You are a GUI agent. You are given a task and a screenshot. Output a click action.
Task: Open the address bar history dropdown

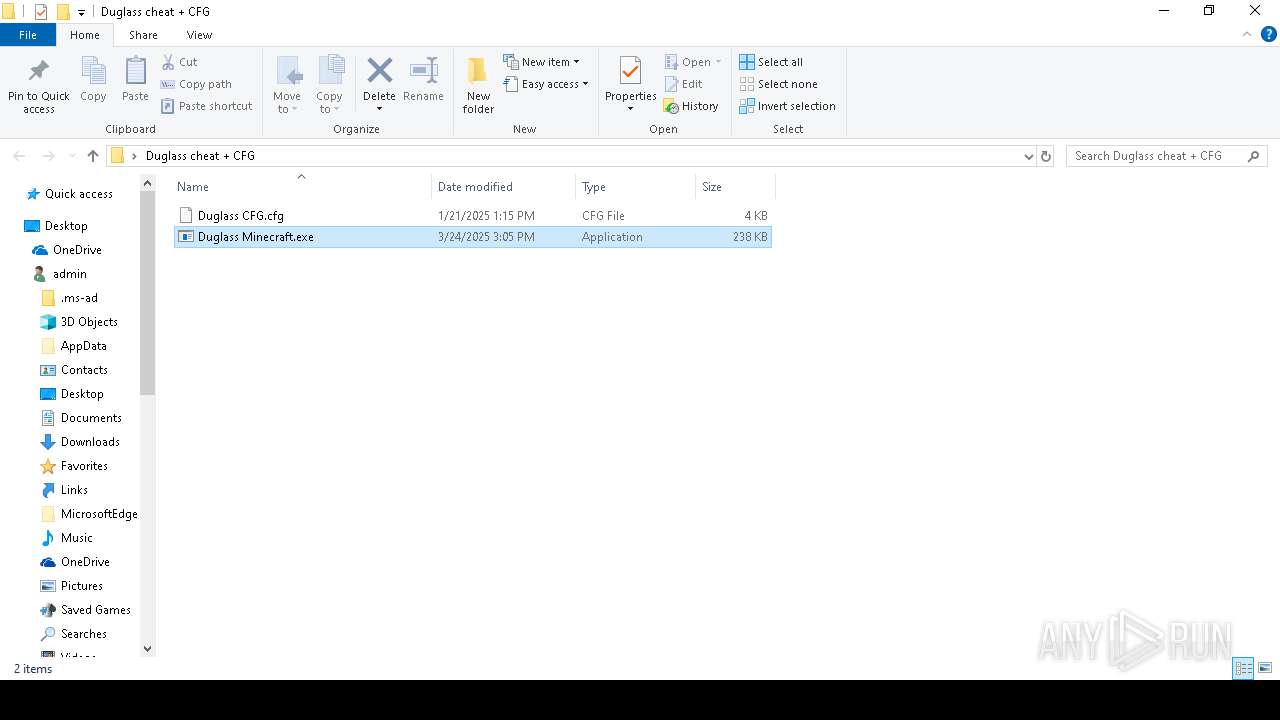[x=1028, y=156]
